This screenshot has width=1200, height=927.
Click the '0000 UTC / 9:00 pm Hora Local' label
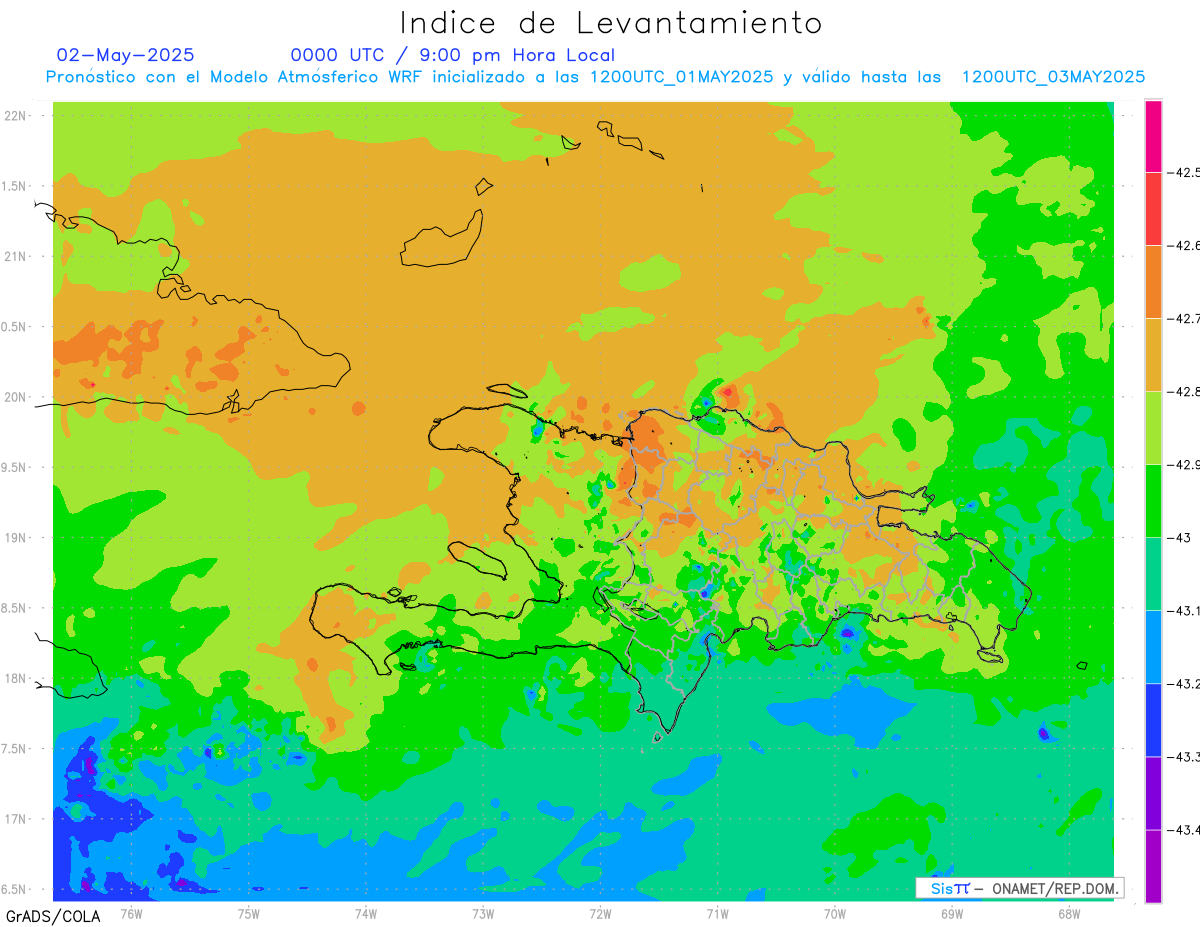pyautogui.click(x=452, y=55)
